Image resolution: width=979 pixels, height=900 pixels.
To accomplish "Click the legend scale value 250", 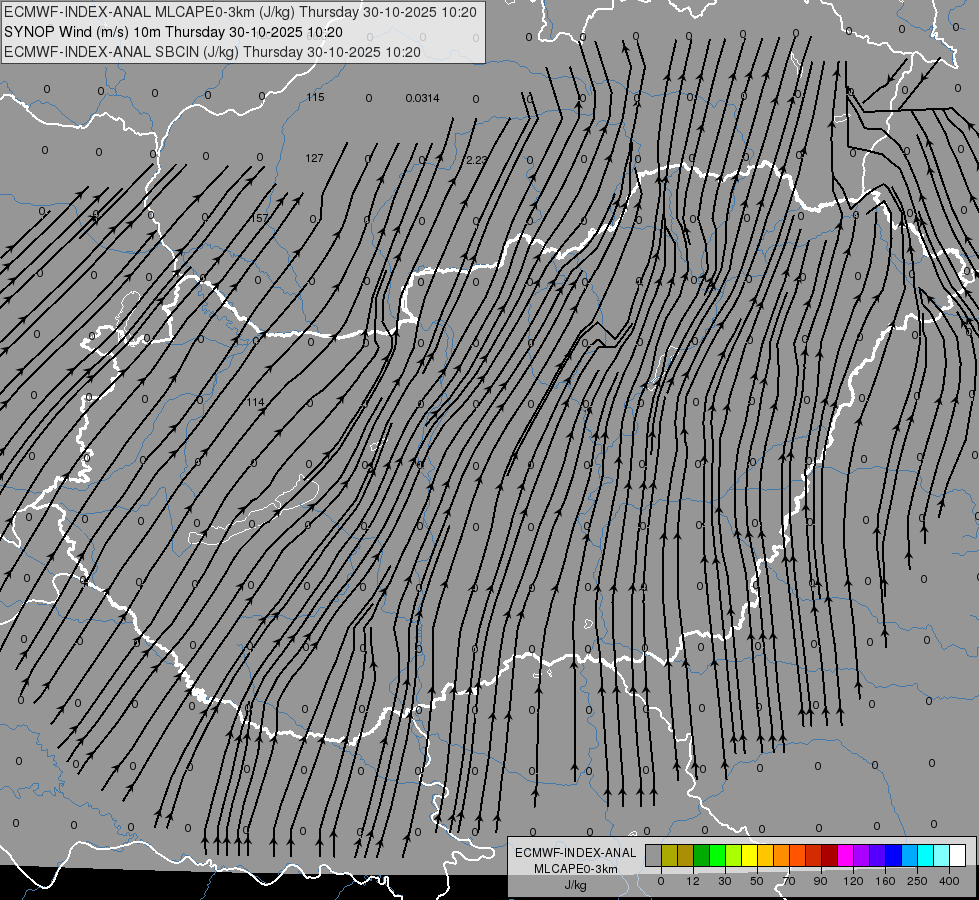I will point(917,881).
